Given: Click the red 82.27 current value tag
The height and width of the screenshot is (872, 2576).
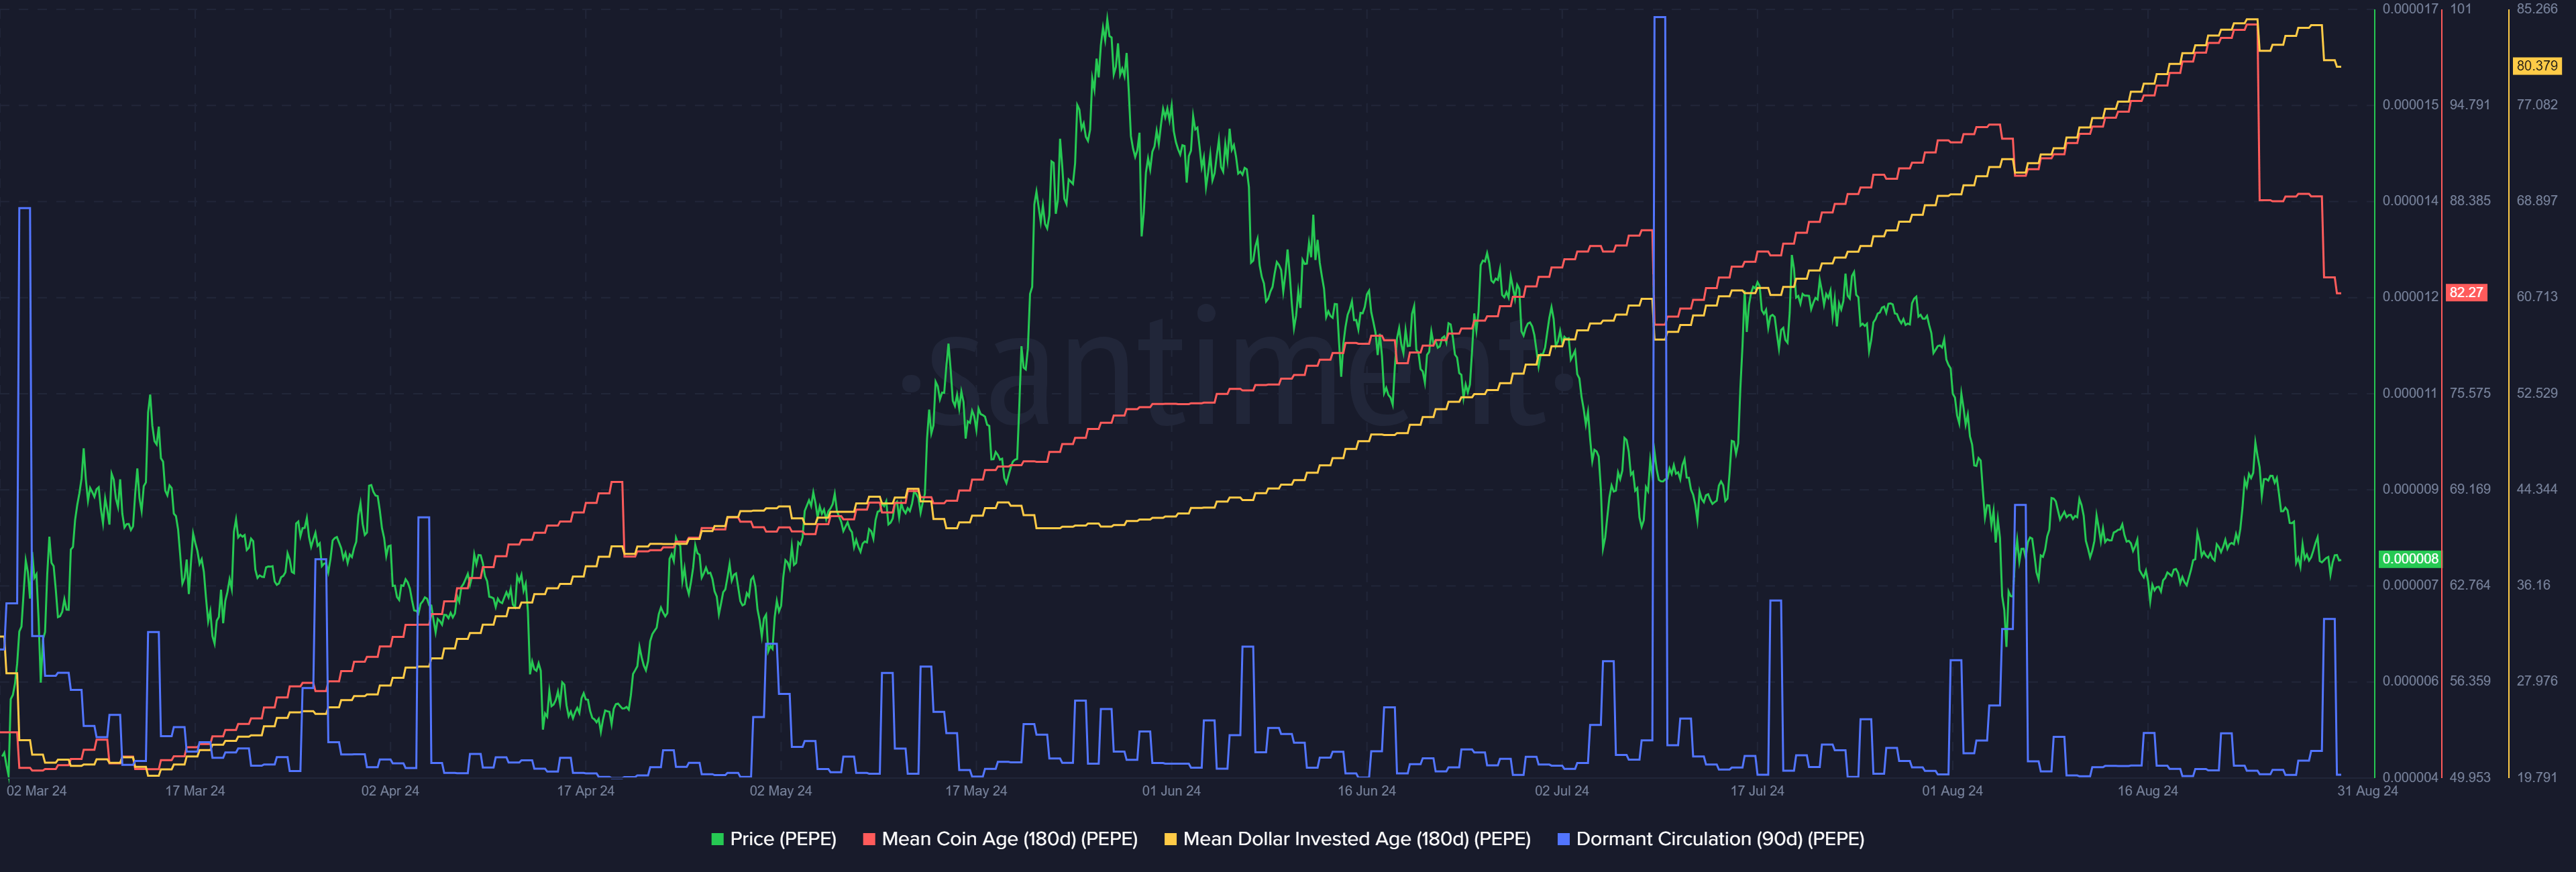Looking at the screenshot, I should pos(2466,293).
